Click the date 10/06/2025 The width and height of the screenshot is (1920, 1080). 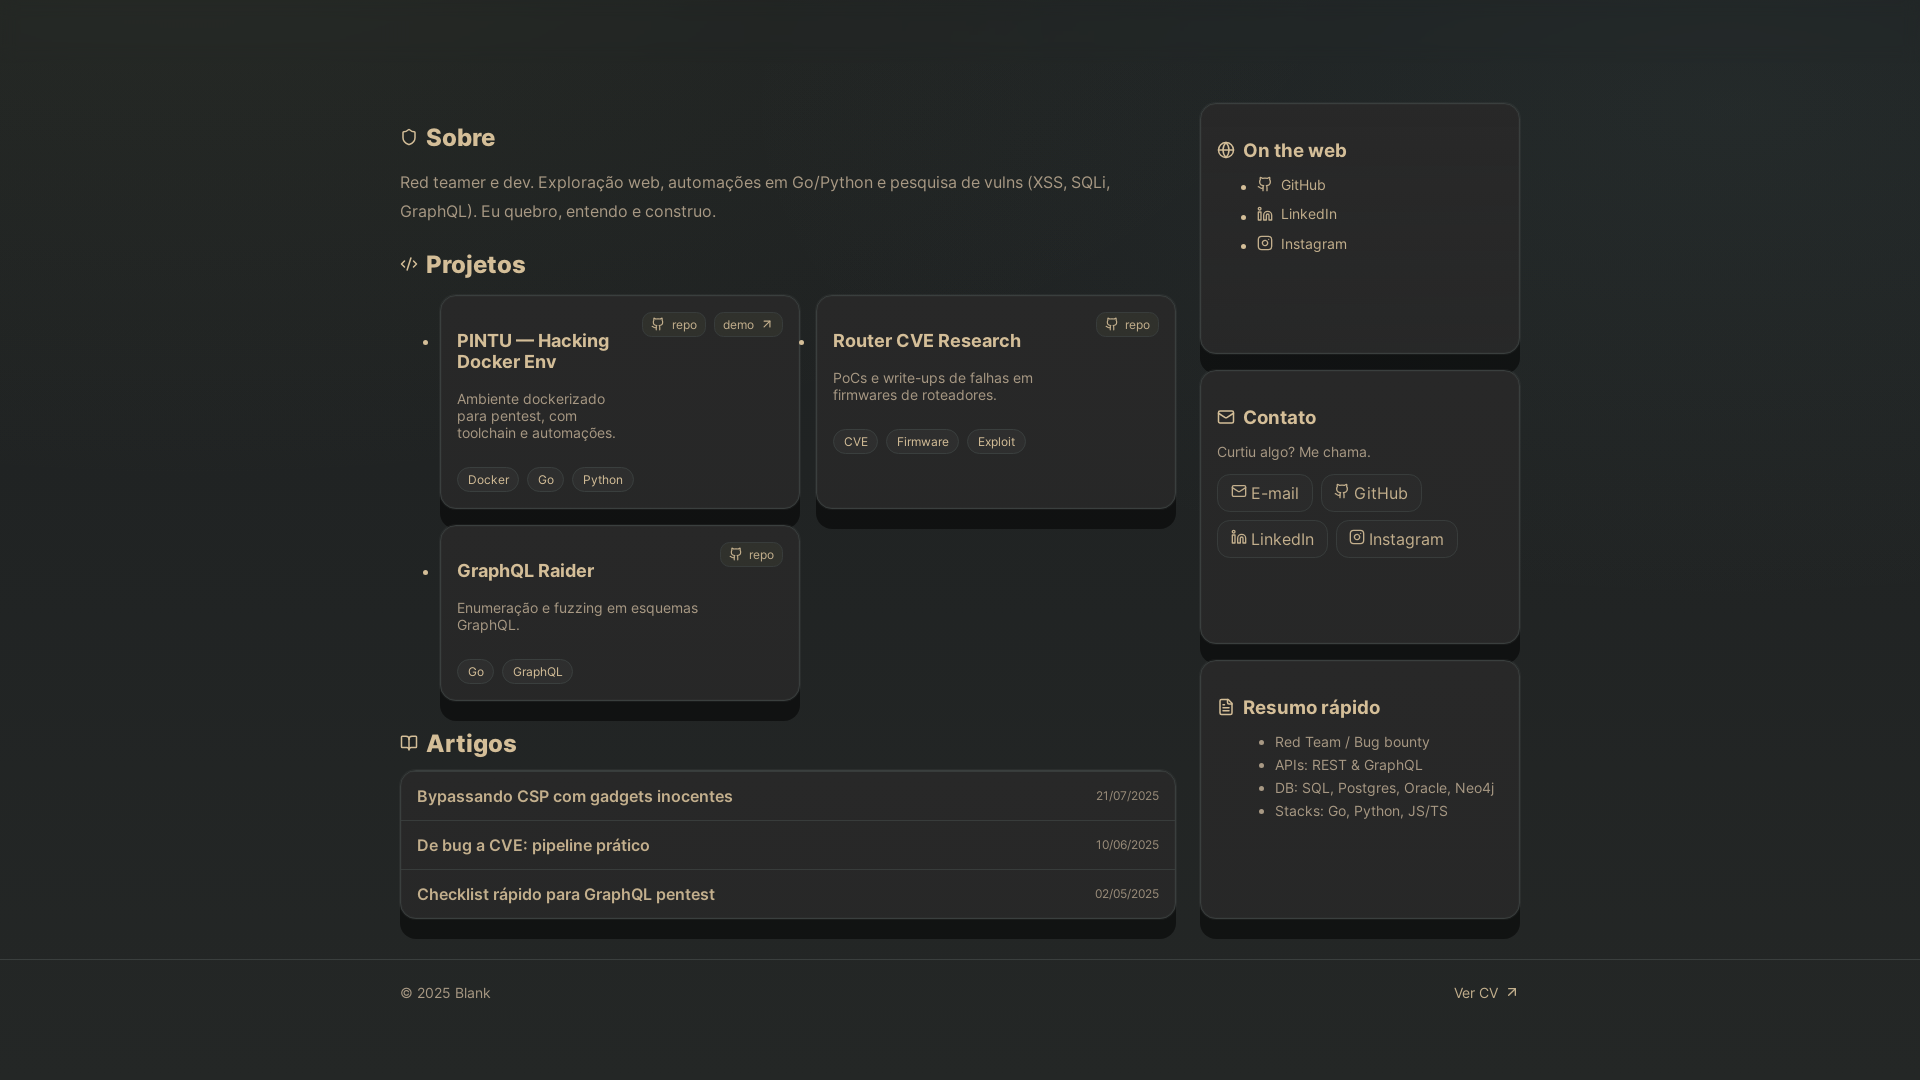click(x=1127, y=845)
